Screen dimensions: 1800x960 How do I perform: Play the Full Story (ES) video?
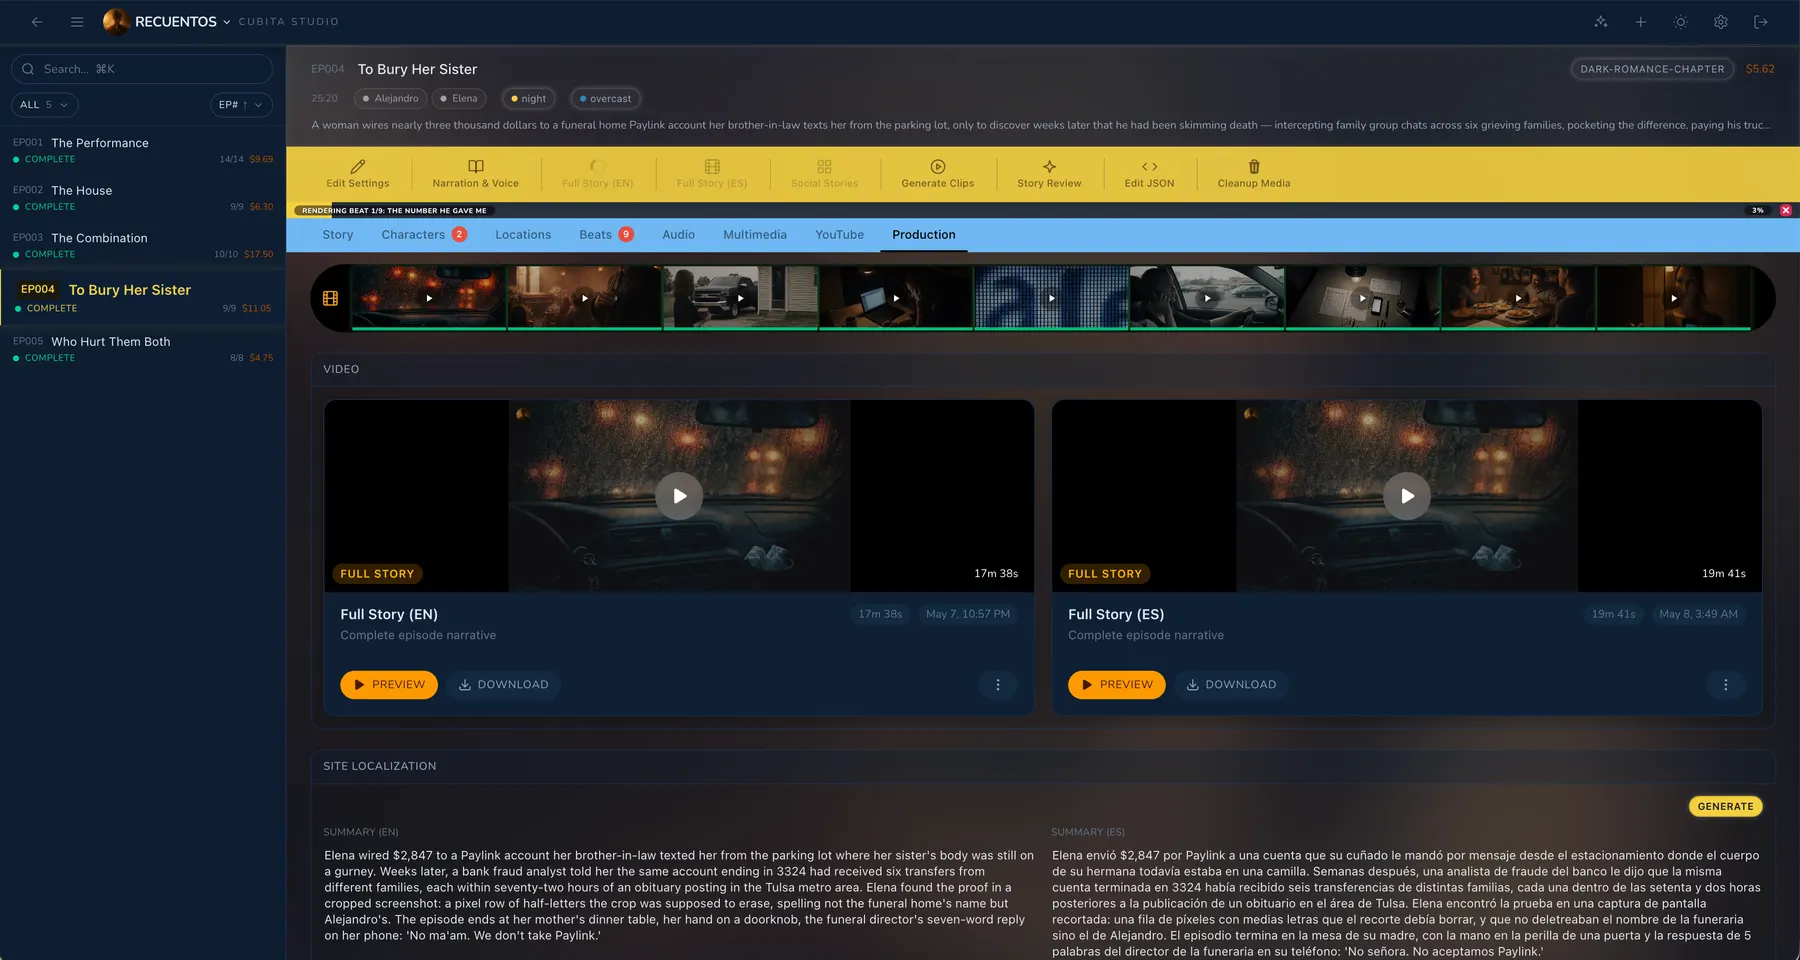(1407, 496)
